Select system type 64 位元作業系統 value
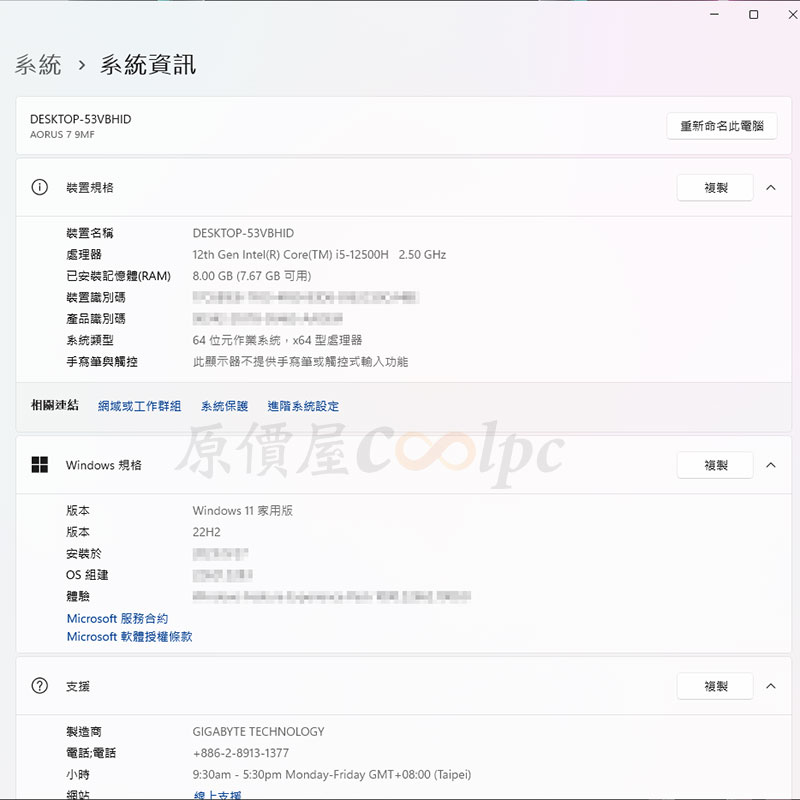Image resolution: width=800 pixels, height=800 pixels. pyautogui.click(x=277, y=340)
